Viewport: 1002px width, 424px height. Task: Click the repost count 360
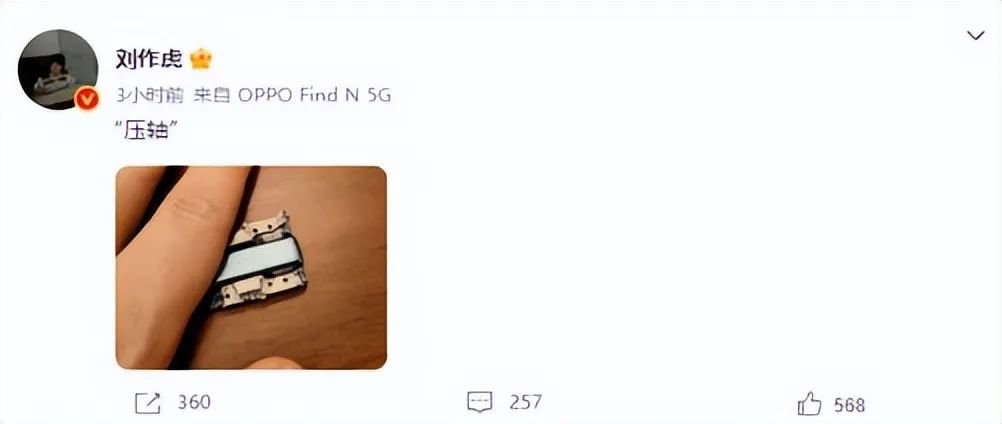coord(194,402)
